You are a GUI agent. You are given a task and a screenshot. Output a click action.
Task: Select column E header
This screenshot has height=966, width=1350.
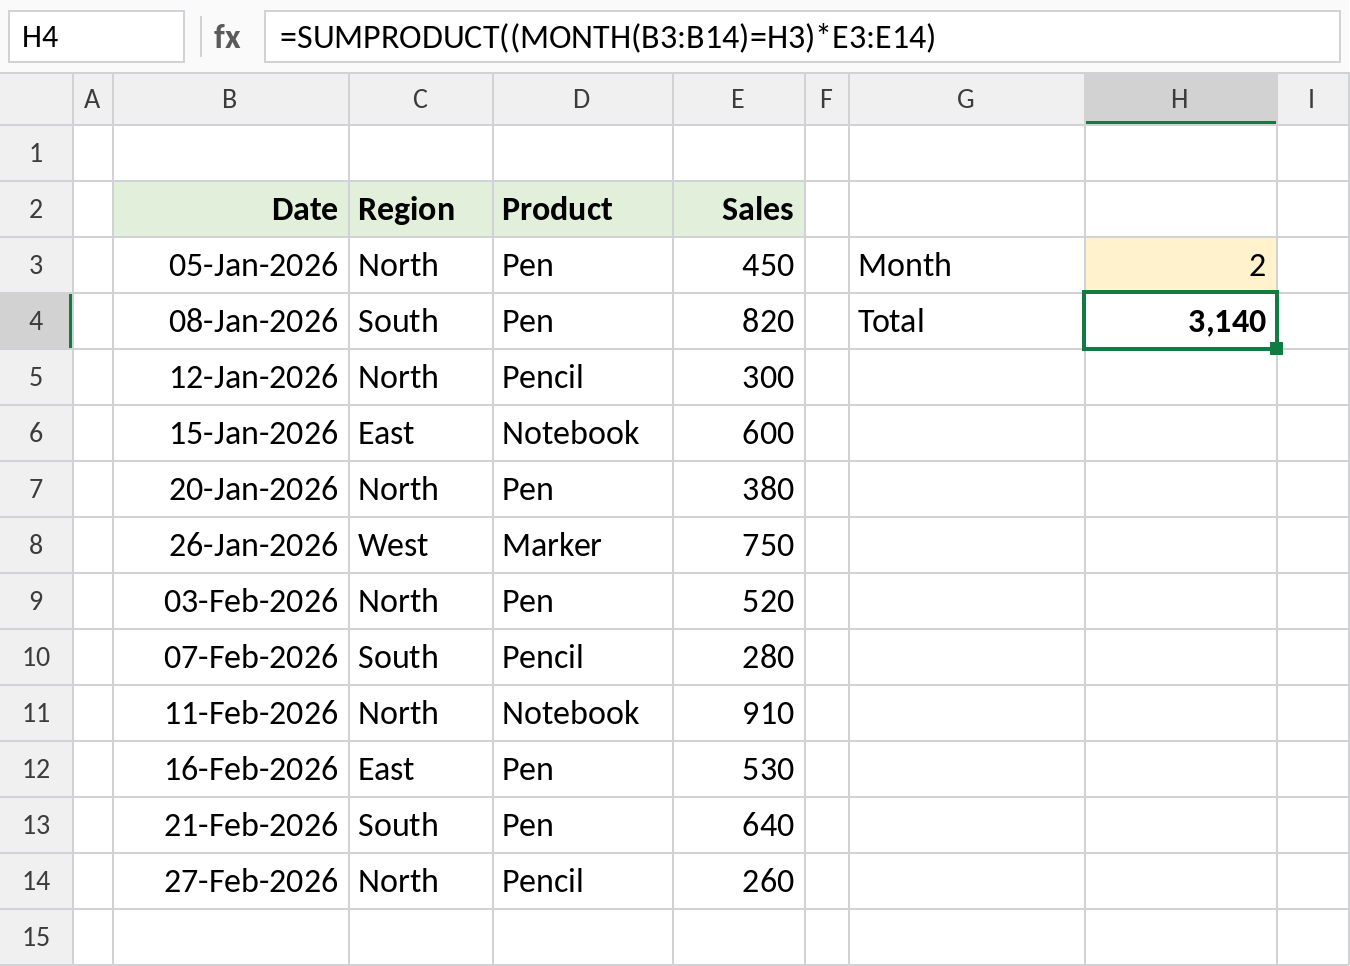[739, 99]
